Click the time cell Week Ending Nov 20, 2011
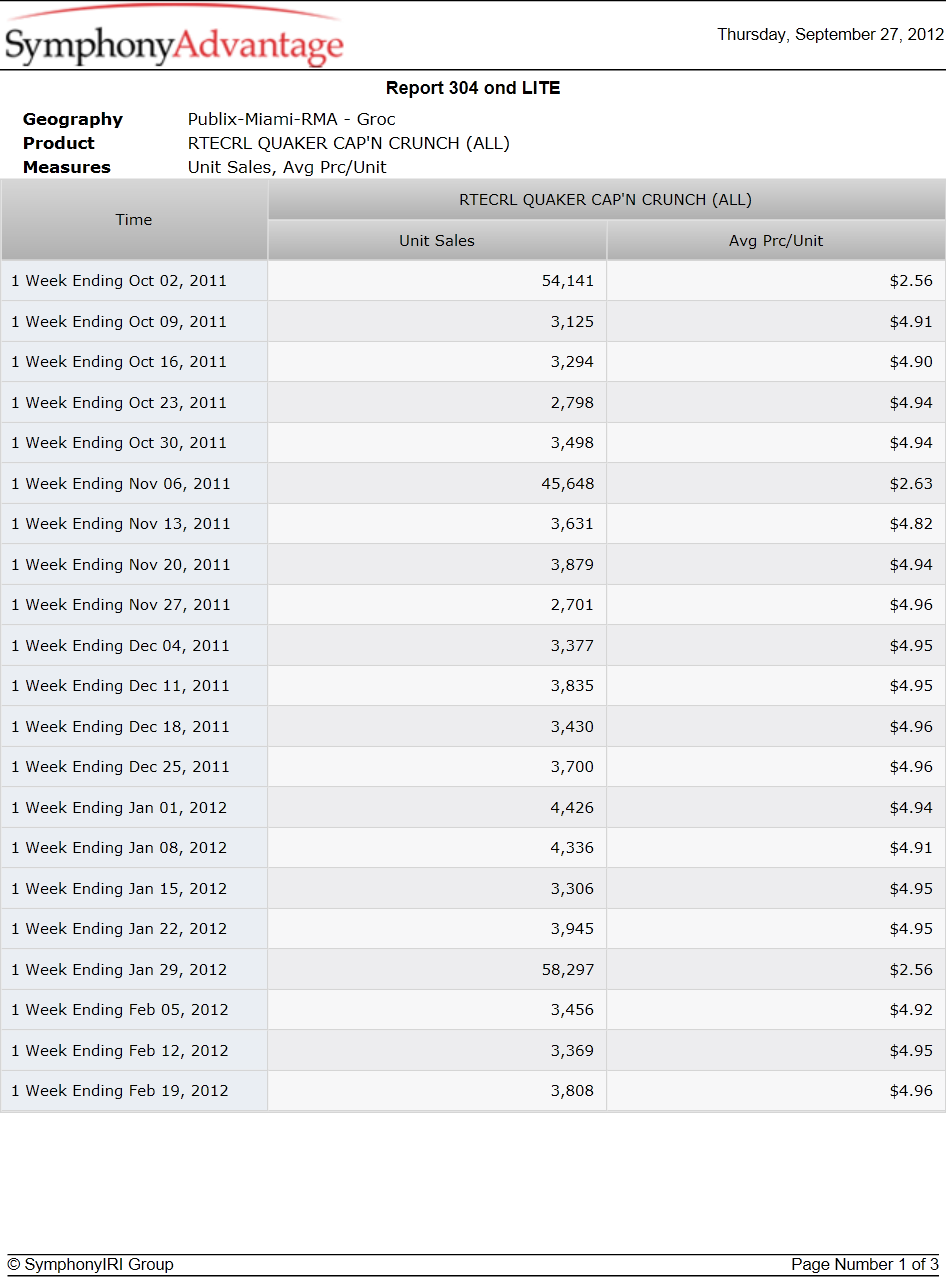 (134, 565)
